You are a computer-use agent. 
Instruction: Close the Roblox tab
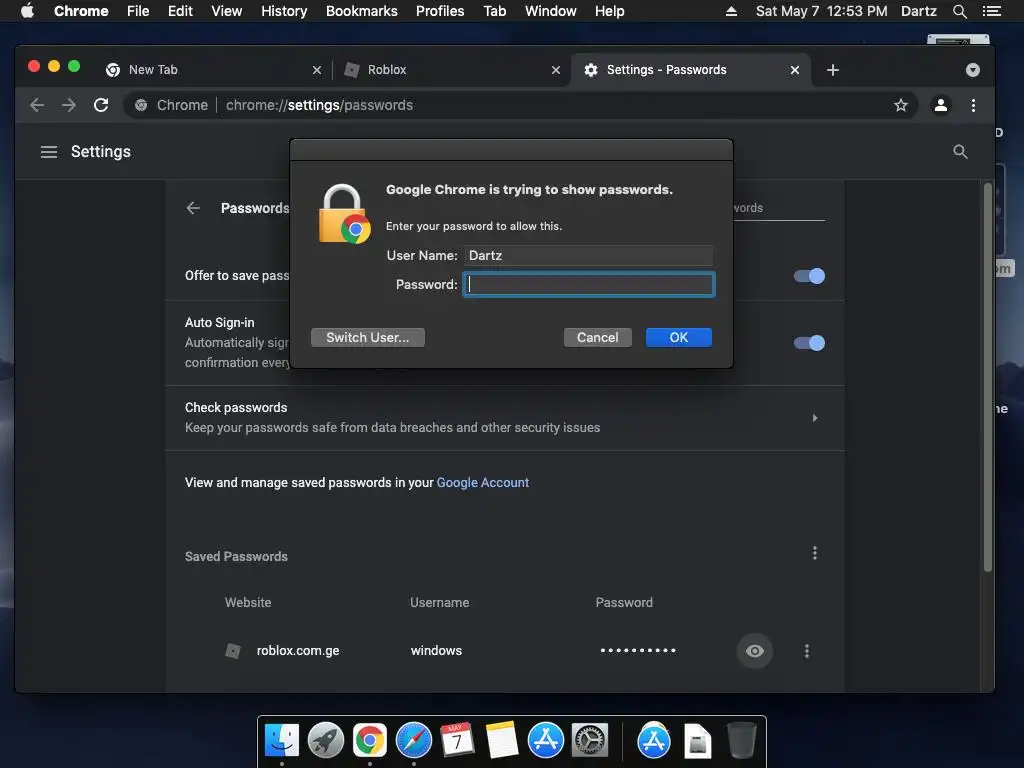click(x=556, y=70)
